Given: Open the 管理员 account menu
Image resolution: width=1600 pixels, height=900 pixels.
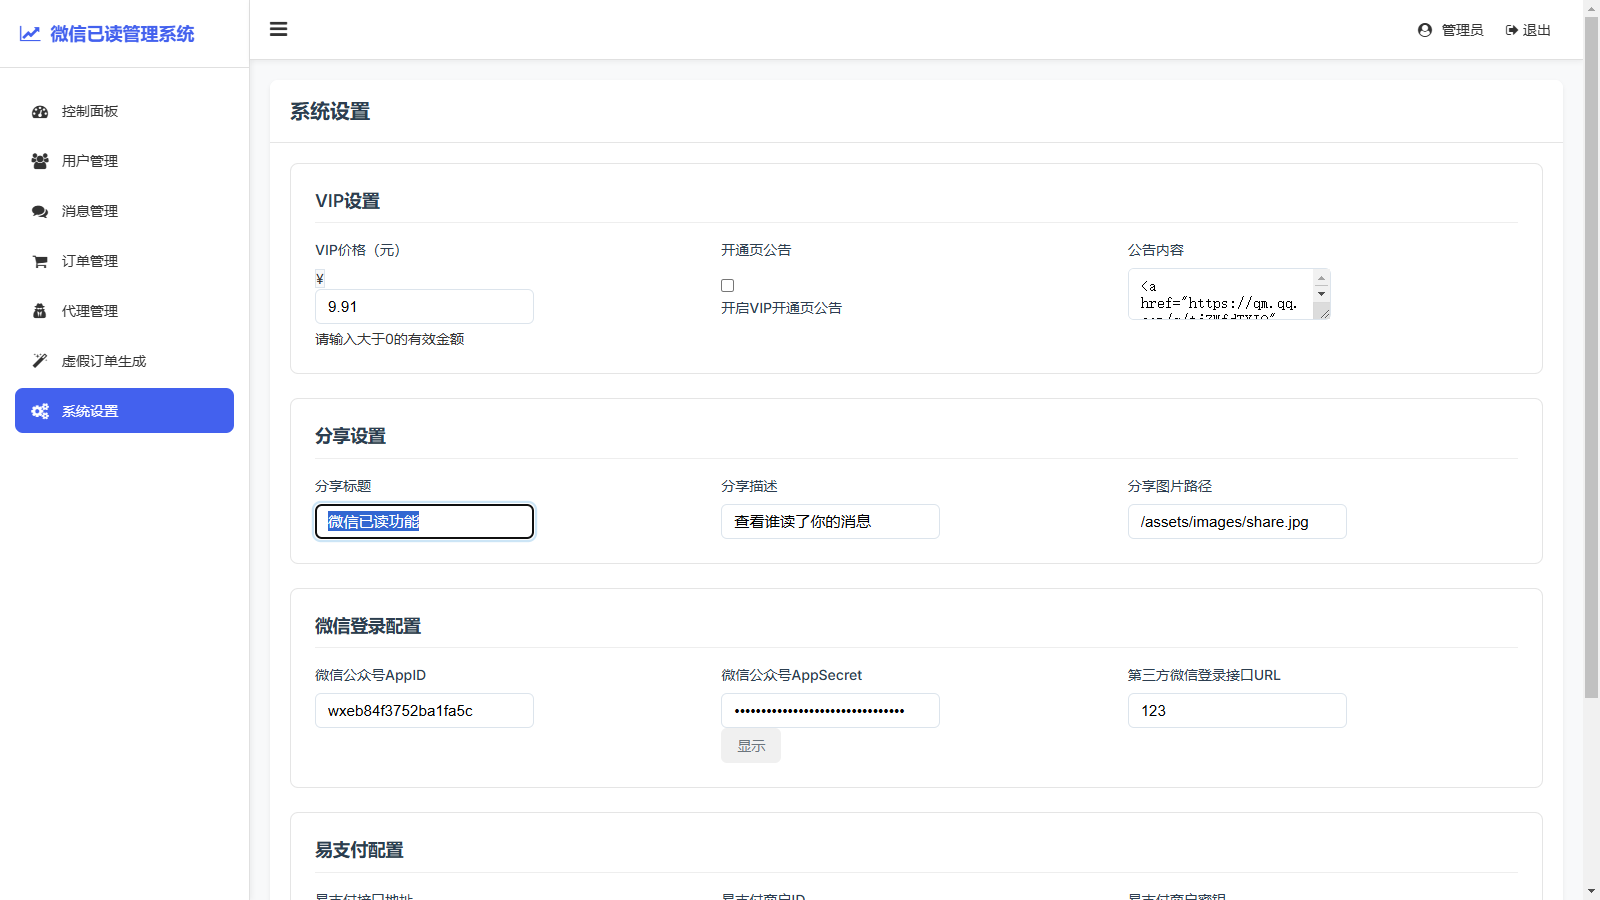Looking at the screenshot, I should [1450, 30].
